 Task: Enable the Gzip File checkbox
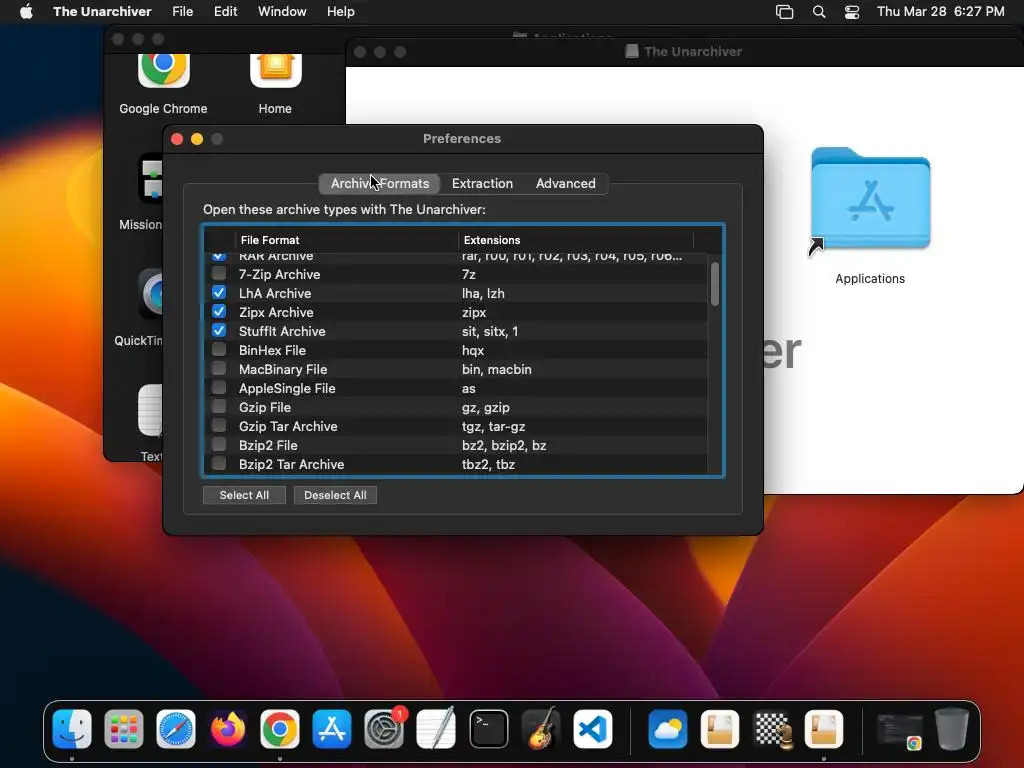click(219, 406)
